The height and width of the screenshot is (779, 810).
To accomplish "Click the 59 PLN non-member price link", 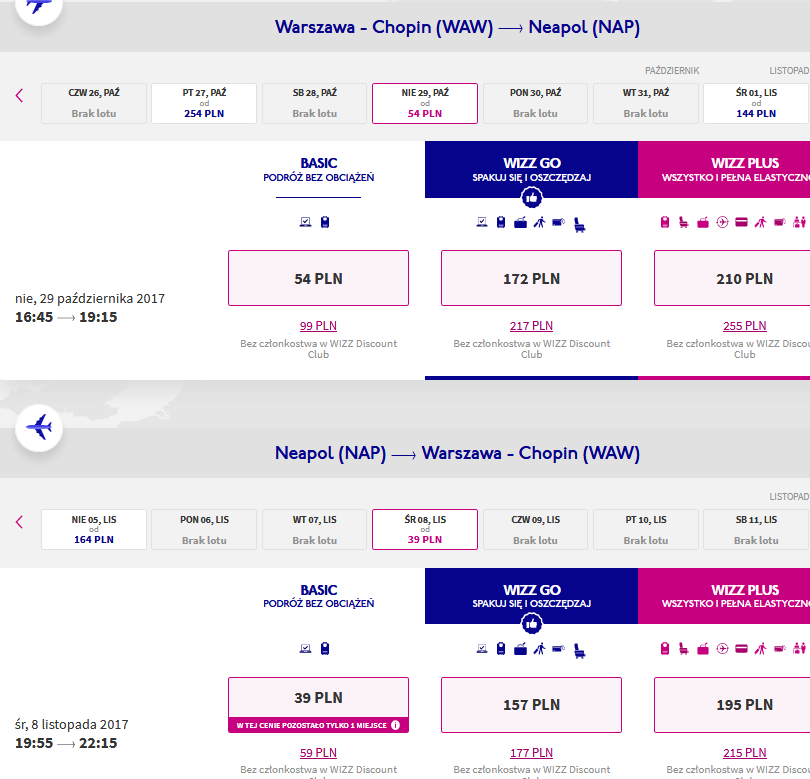I will coord(318,753).
